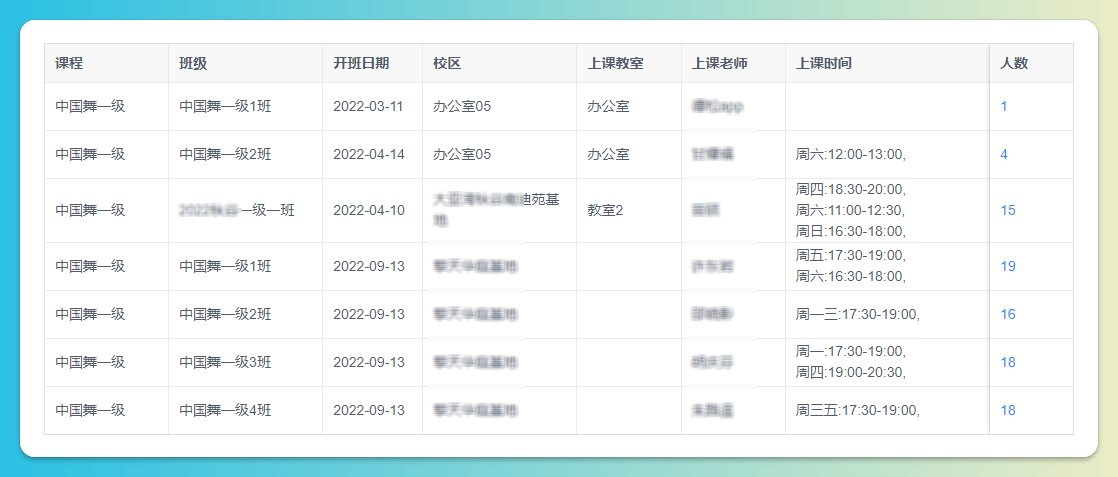This screenshot has height=477, width=1118.
Task: Select class 中国舞一级2班 opened 2022-09-13
Action: tap(225, 314)
